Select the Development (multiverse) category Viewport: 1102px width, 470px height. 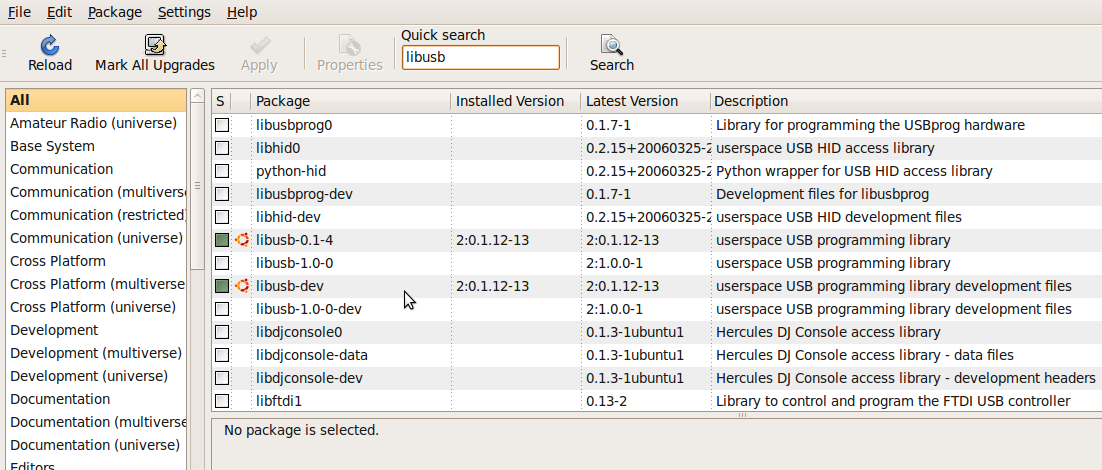[x=96, y=353]
